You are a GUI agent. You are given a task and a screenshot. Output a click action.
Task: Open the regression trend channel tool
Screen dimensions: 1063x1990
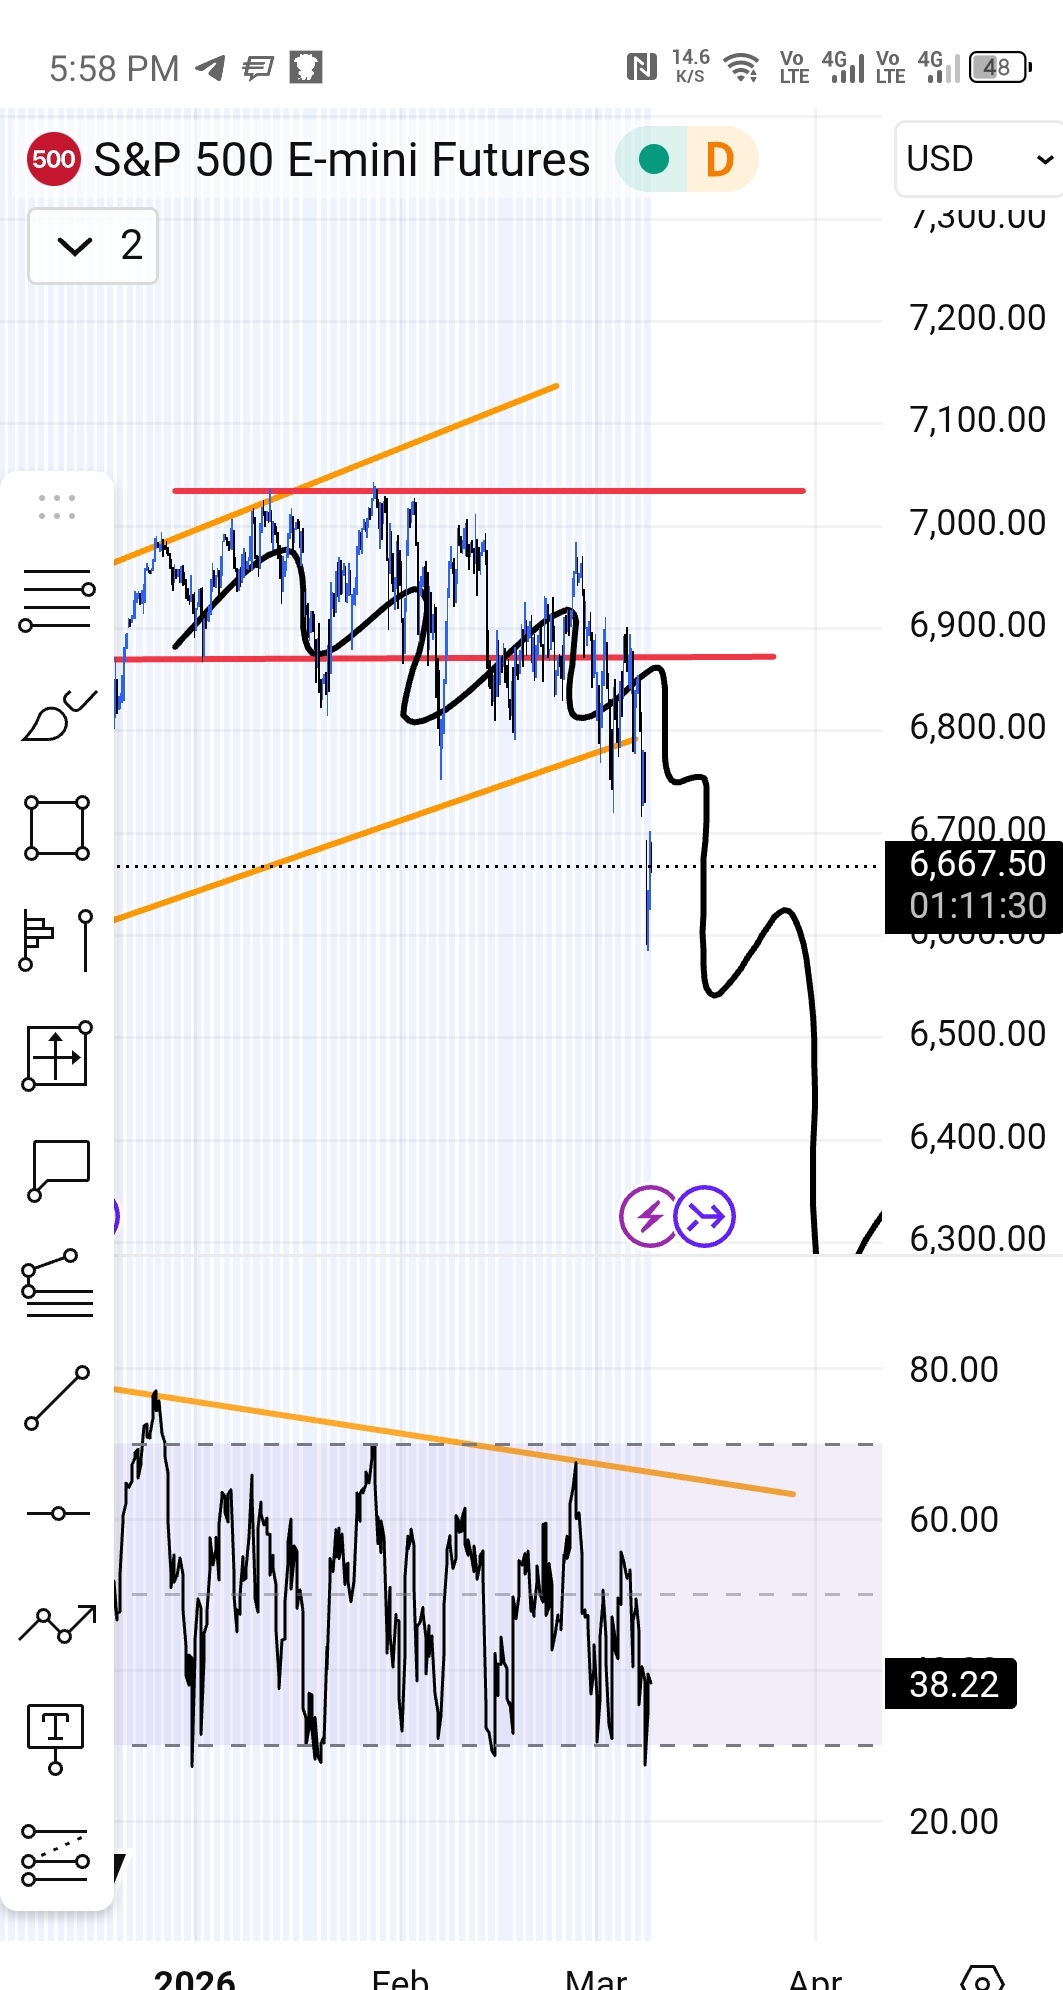55,1855
